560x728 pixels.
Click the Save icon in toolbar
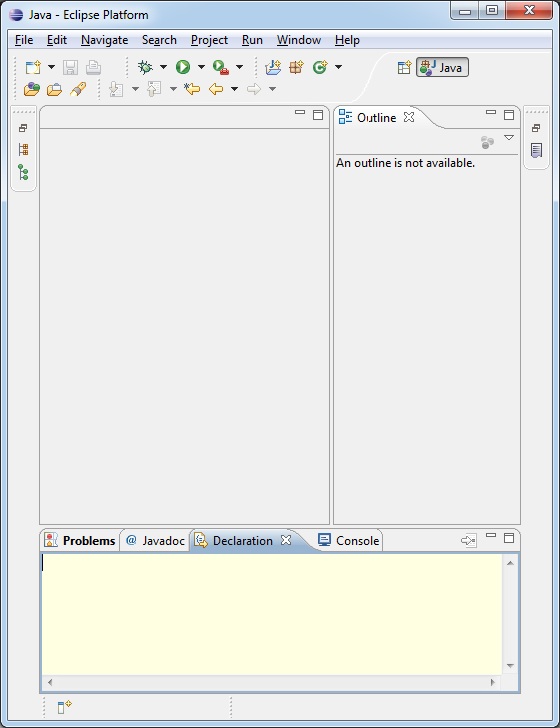click(71, 67)
